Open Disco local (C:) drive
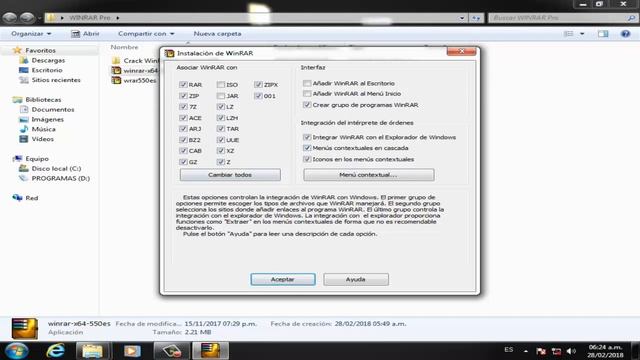Viewport: 640px width, 360px height. (x=56, y=168)
